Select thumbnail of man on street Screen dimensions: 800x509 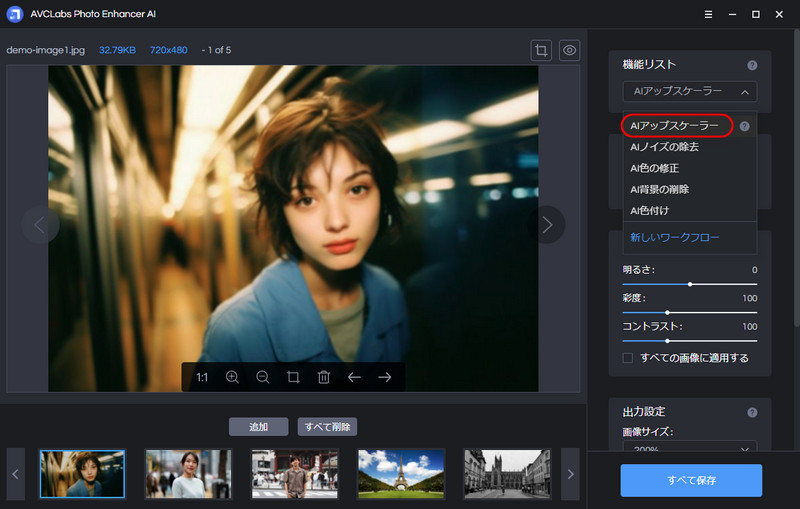tap(294, 474)
